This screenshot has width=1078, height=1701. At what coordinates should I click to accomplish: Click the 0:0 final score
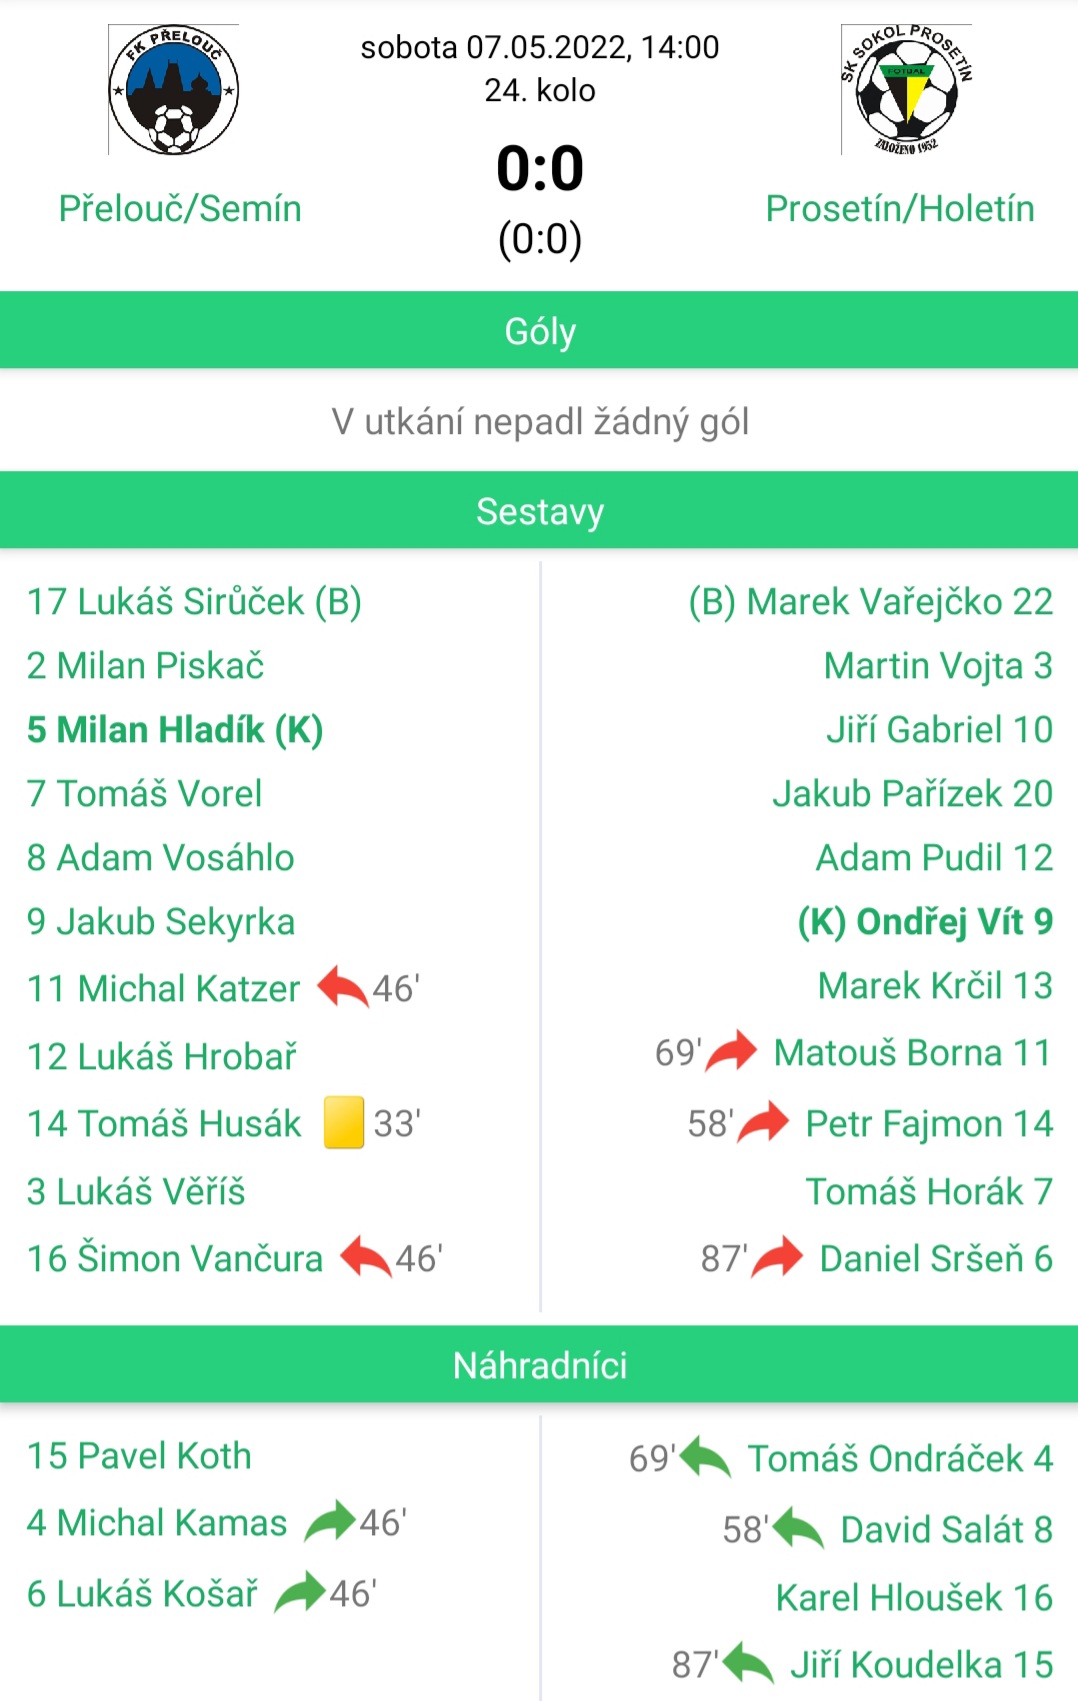tap(540, 167)
